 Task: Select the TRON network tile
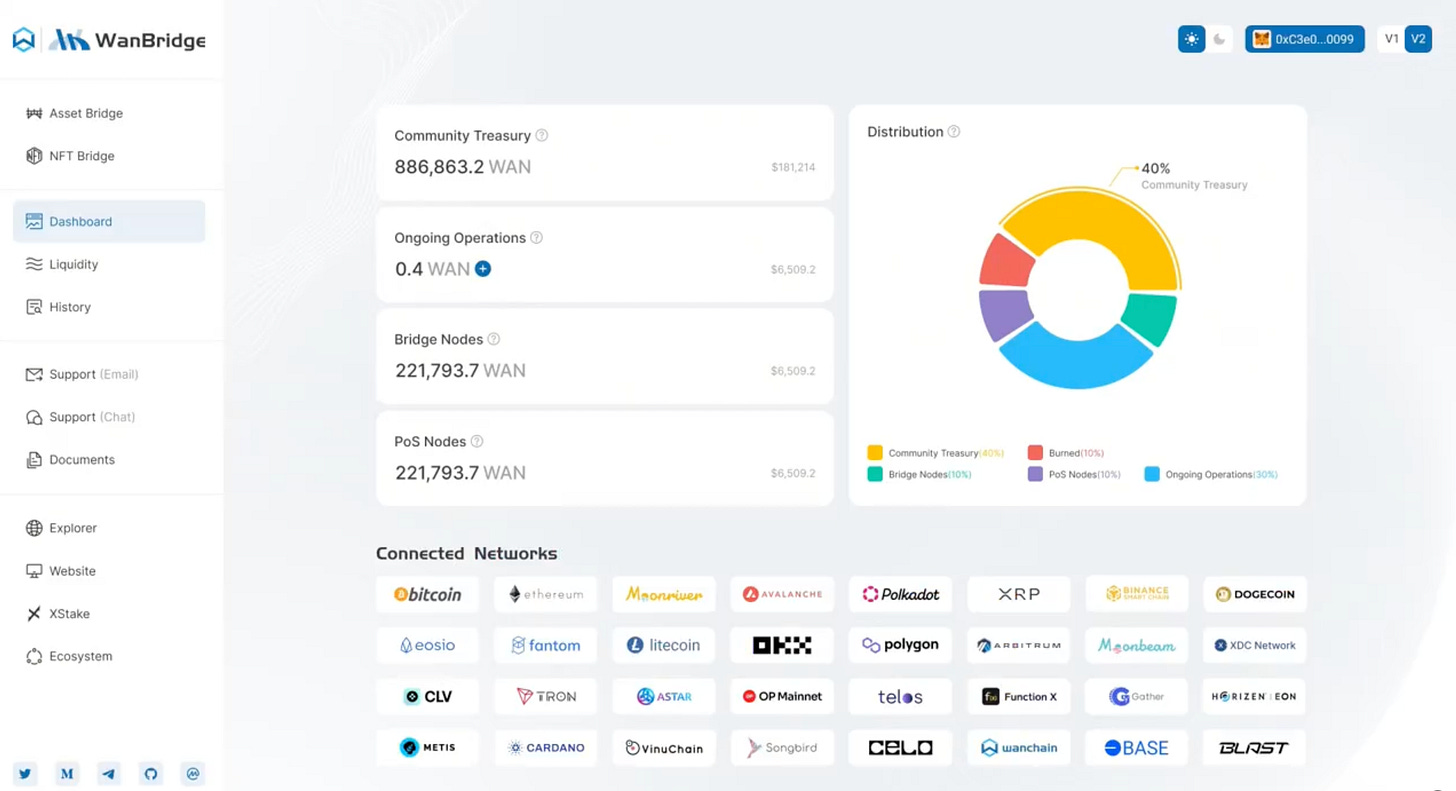tap(546, 696)
